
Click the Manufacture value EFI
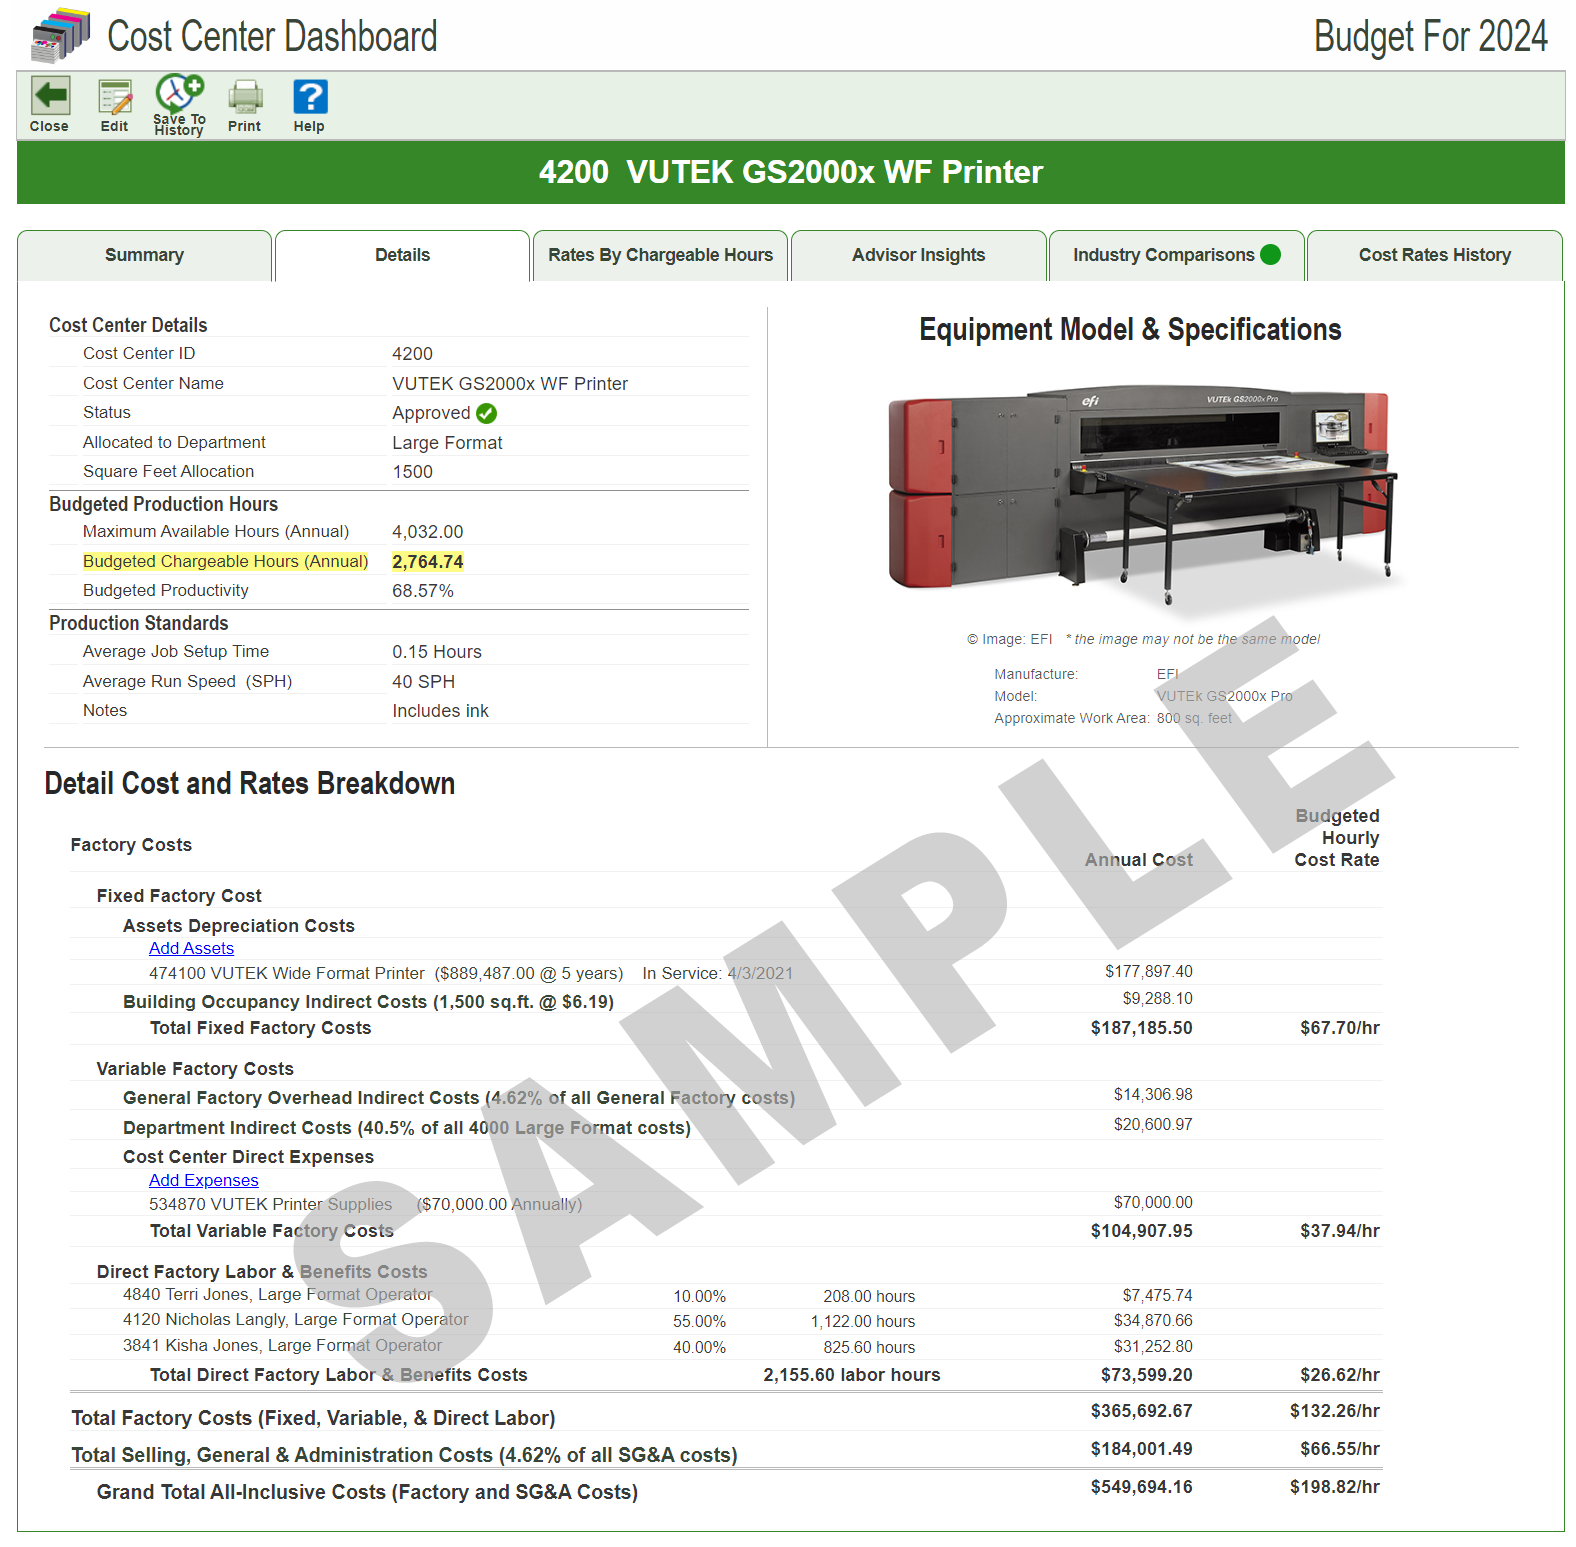pos(1168,675)
